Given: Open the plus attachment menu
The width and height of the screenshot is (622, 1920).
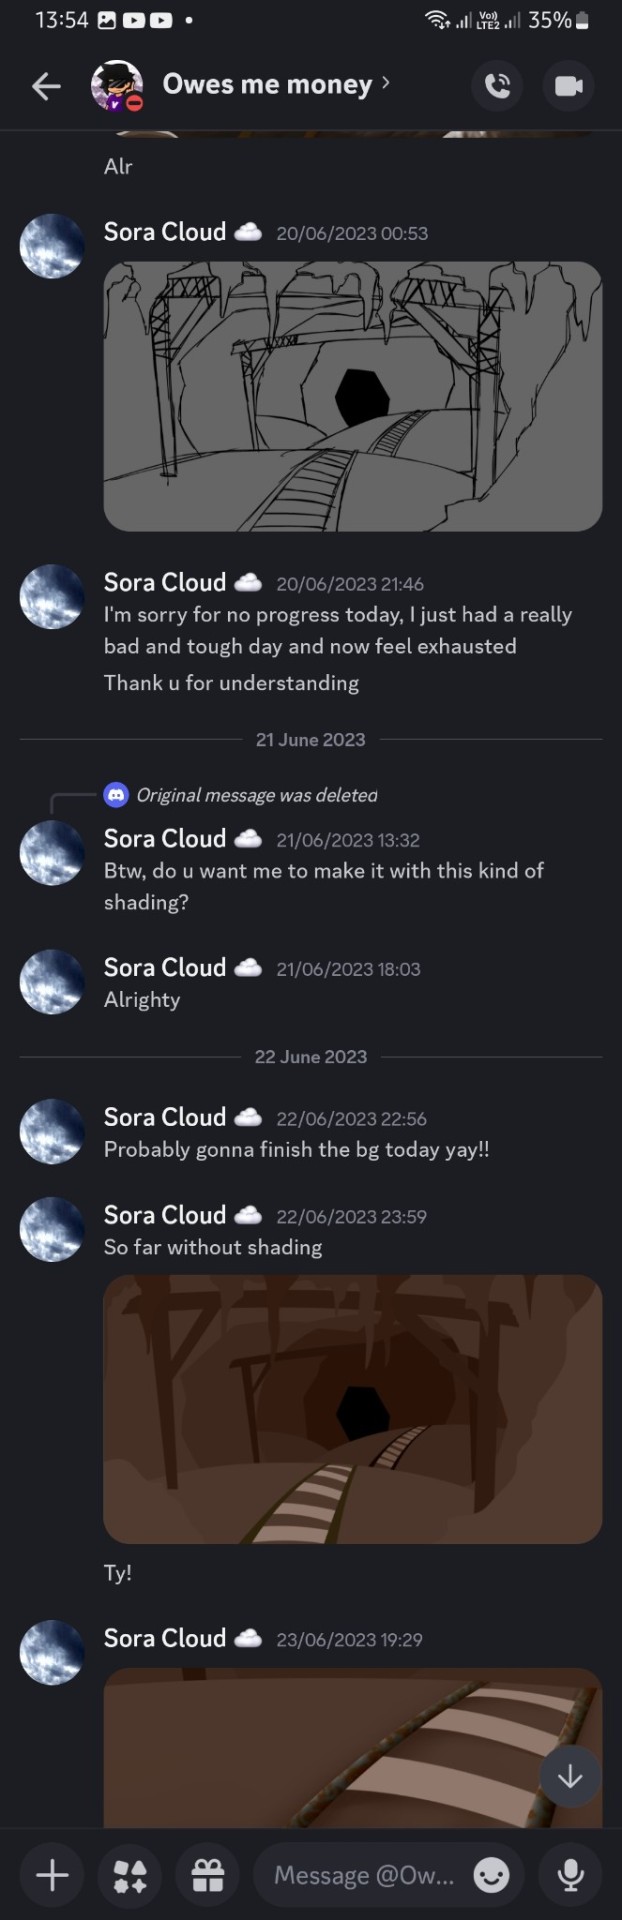Looking at the screenshot, I should pos(52,1875).
